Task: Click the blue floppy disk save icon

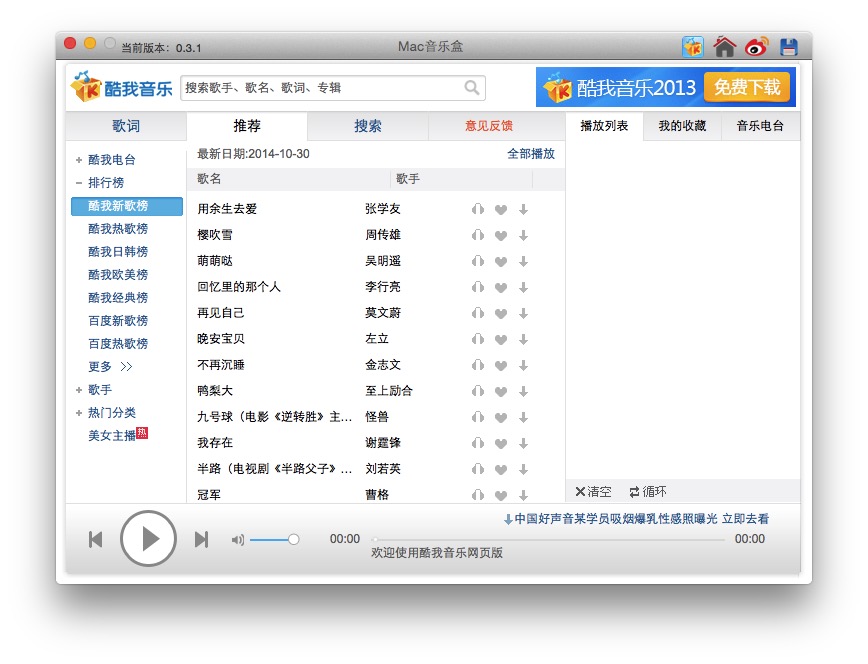Action: 788,47
